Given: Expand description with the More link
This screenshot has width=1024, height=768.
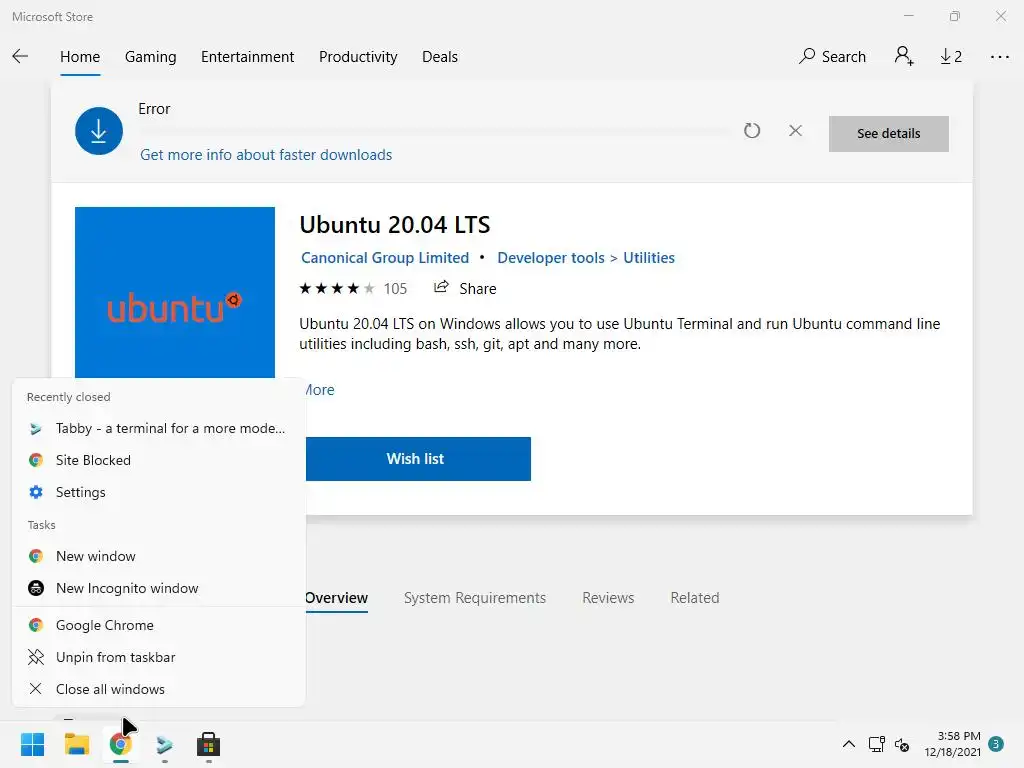Looking at the screenshot, I should [319, 390].
